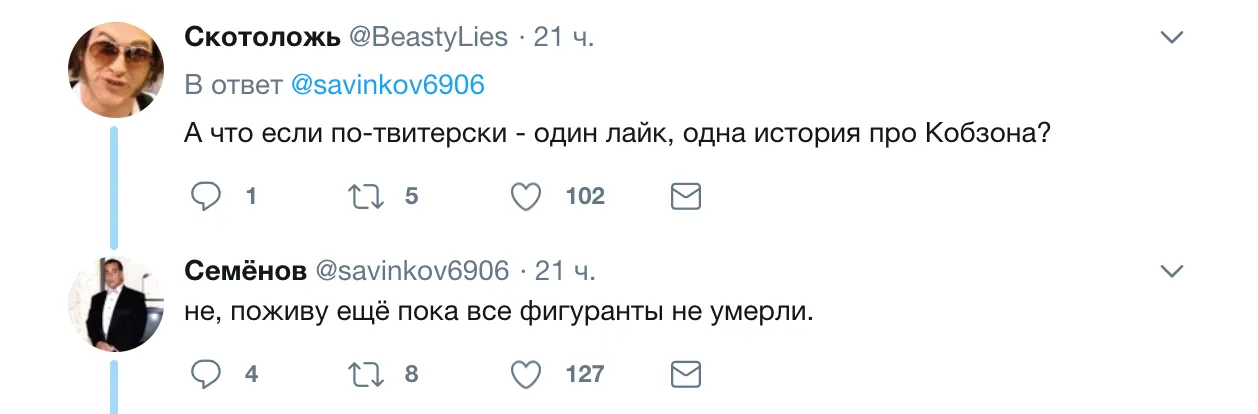Open more options chevron on Скотоложь's tweet
This screenshot has width=1258, height=414.
point(1171,39)
